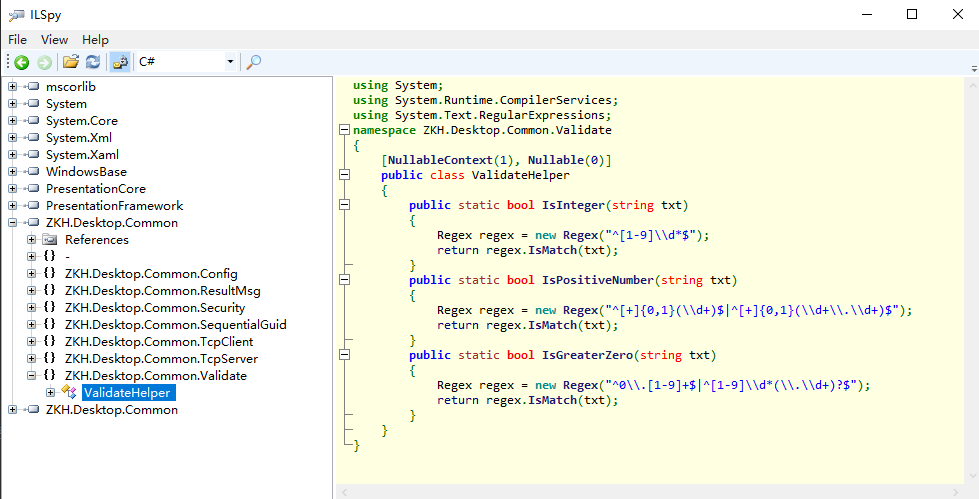Image resolution: width=979 pixels, height=499 pixels.
Task: Collapse the first ZKH.Desktop.Common assembly node
Action: pos(12,222)
